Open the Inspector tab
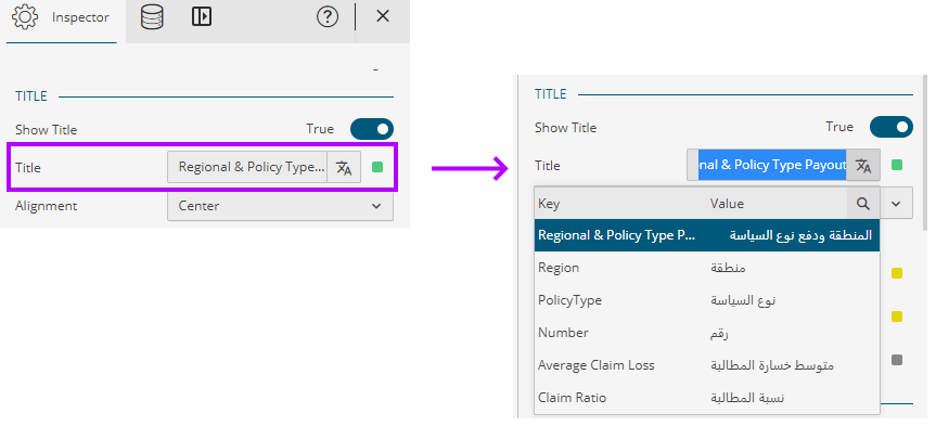 [62, 17]
